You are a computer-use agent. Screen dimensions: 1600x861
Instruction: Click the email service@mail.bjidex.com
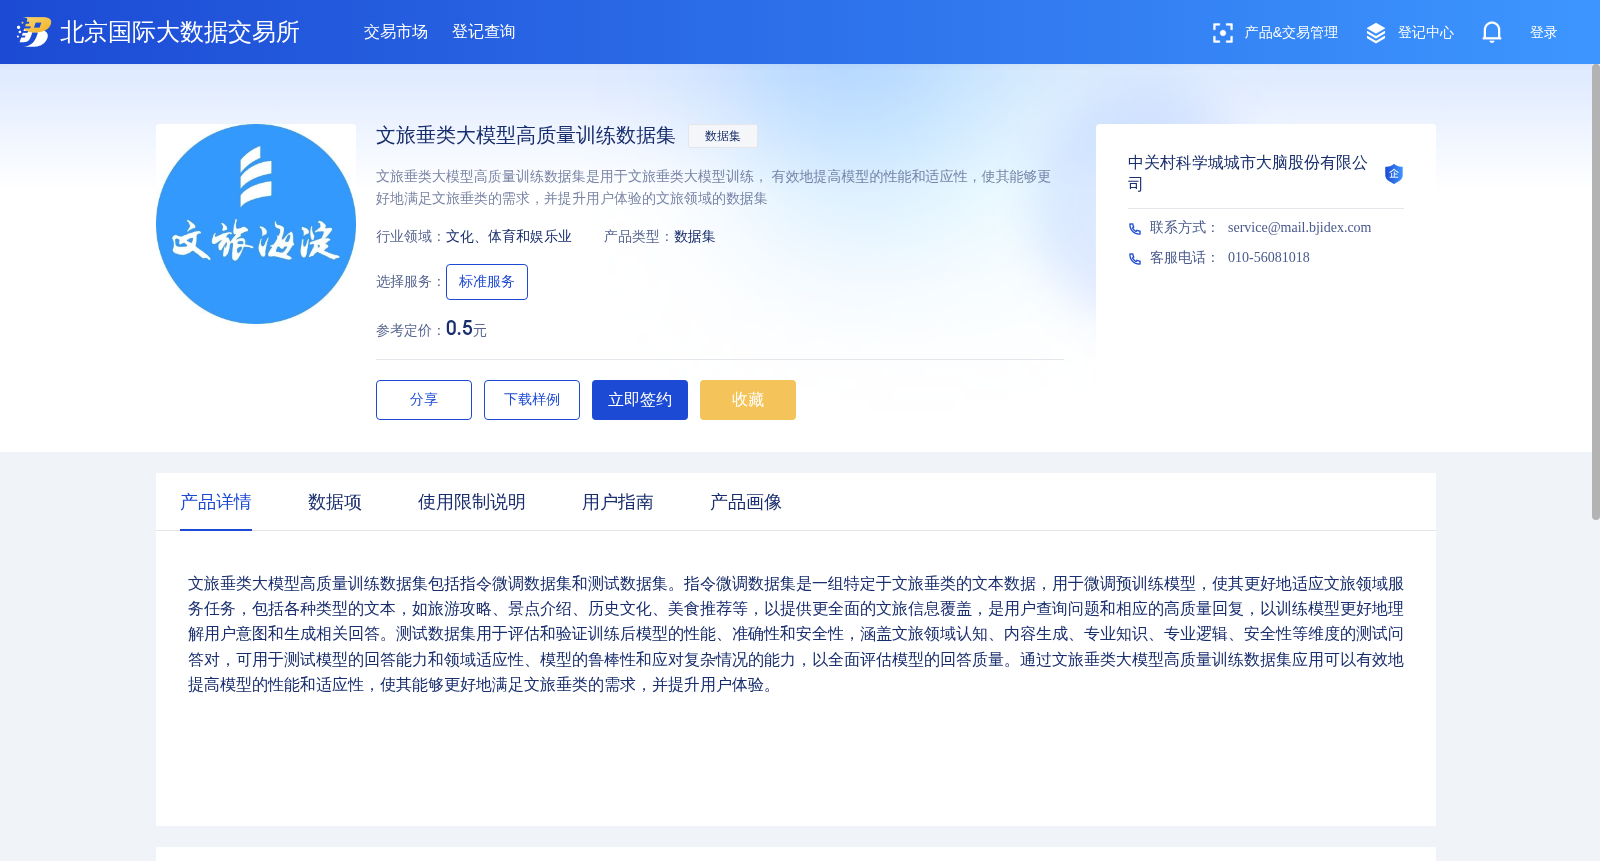1300,228
